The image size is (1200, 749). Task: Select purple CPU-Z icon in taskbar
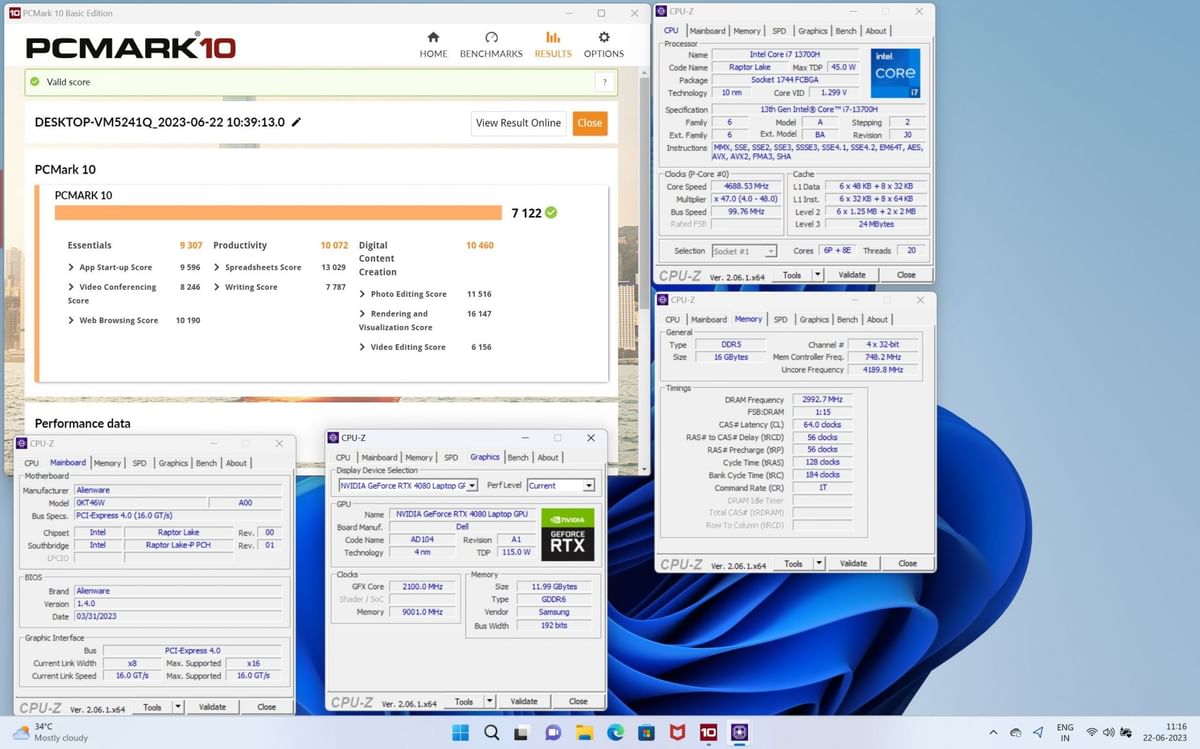[x=740, y=732]
